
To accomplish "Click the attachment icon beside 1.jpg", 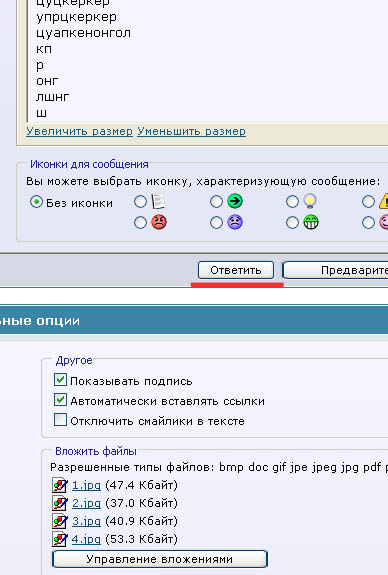I will click(60, 486).
